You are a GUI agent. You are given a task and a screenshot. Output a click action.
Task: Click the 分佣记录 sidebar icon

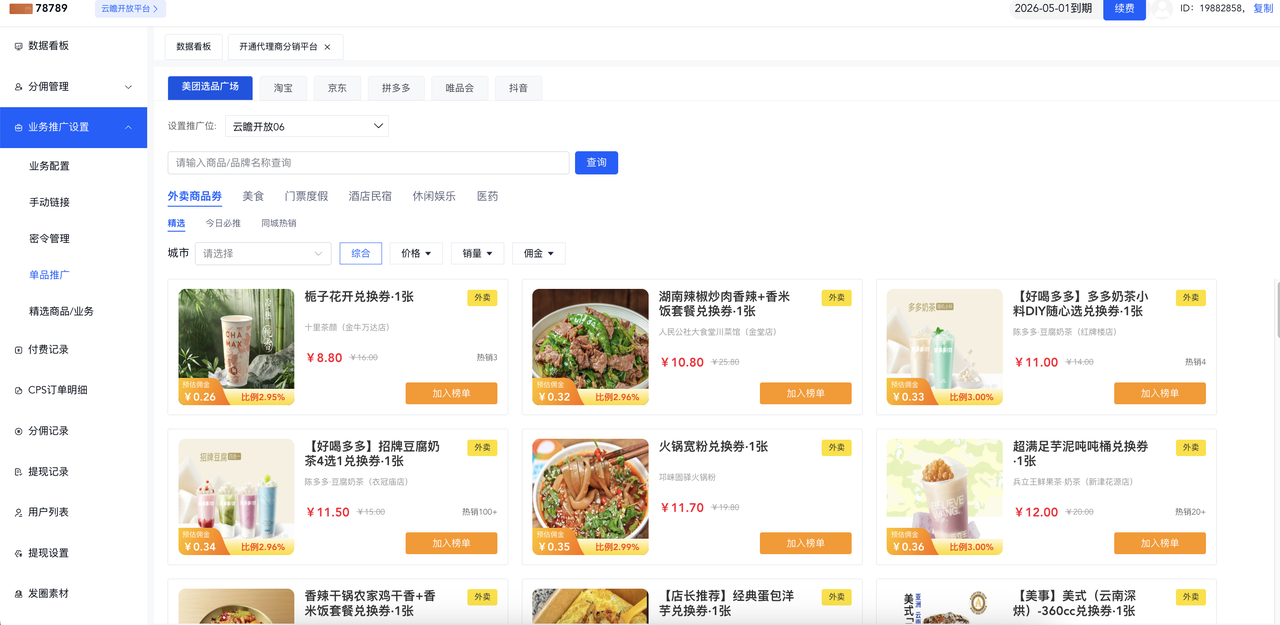click(19, 431)
